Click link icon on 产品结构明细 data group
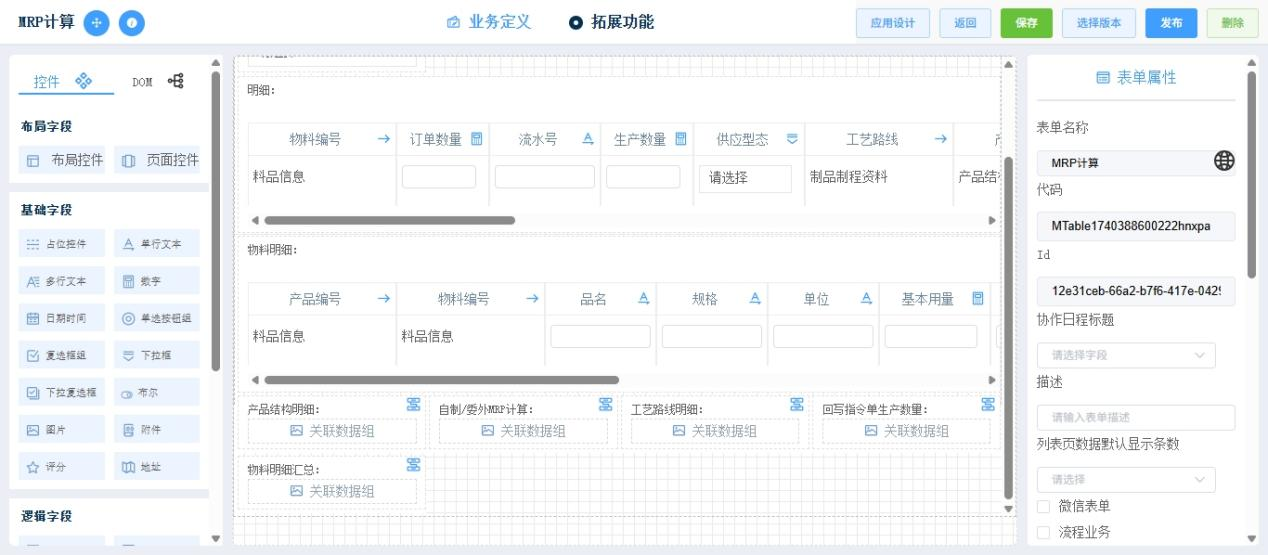 click(413, 404)
